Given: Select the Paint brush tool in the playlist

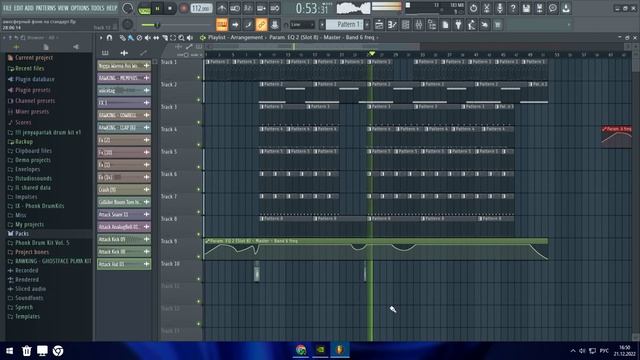Looking at the screenshot, I should pyautogui.click(x=131, y=38).
